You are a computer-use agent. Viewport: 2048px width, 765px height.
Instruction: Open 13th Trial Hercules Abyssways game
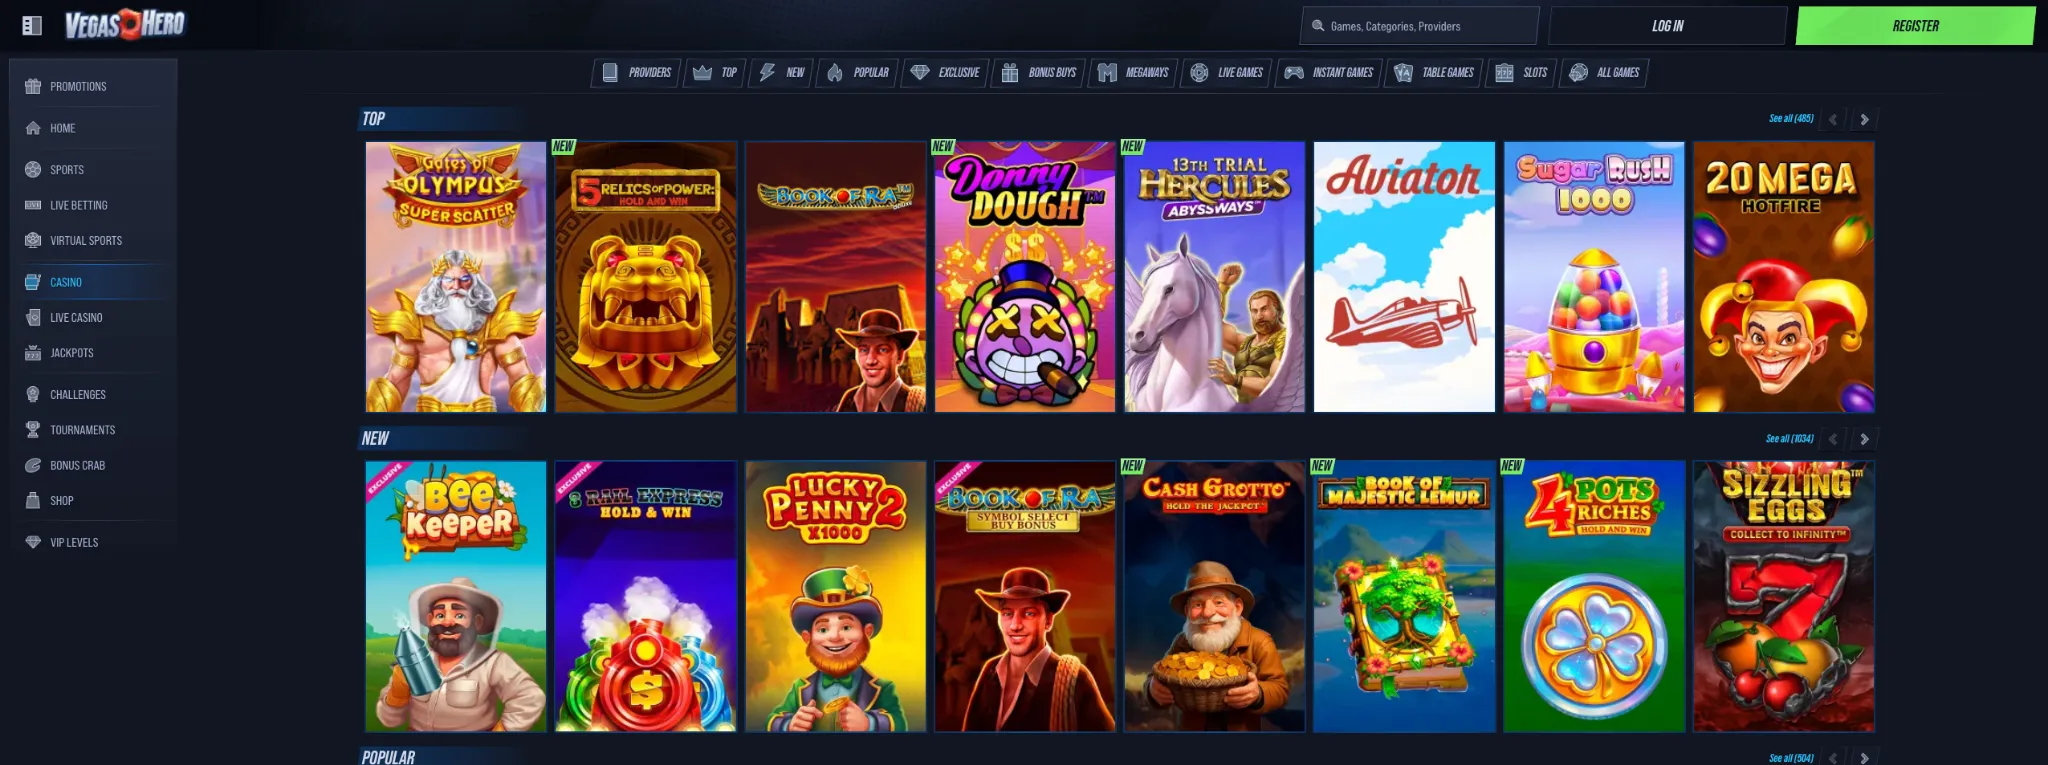point(1215,277)
